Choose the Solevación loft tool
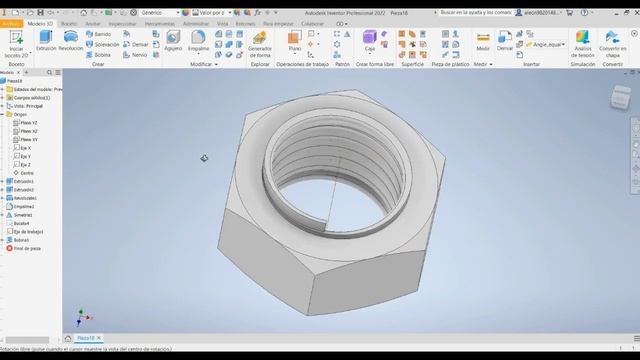Viewport: 640px width, 360px height. [x=102, y=44]
